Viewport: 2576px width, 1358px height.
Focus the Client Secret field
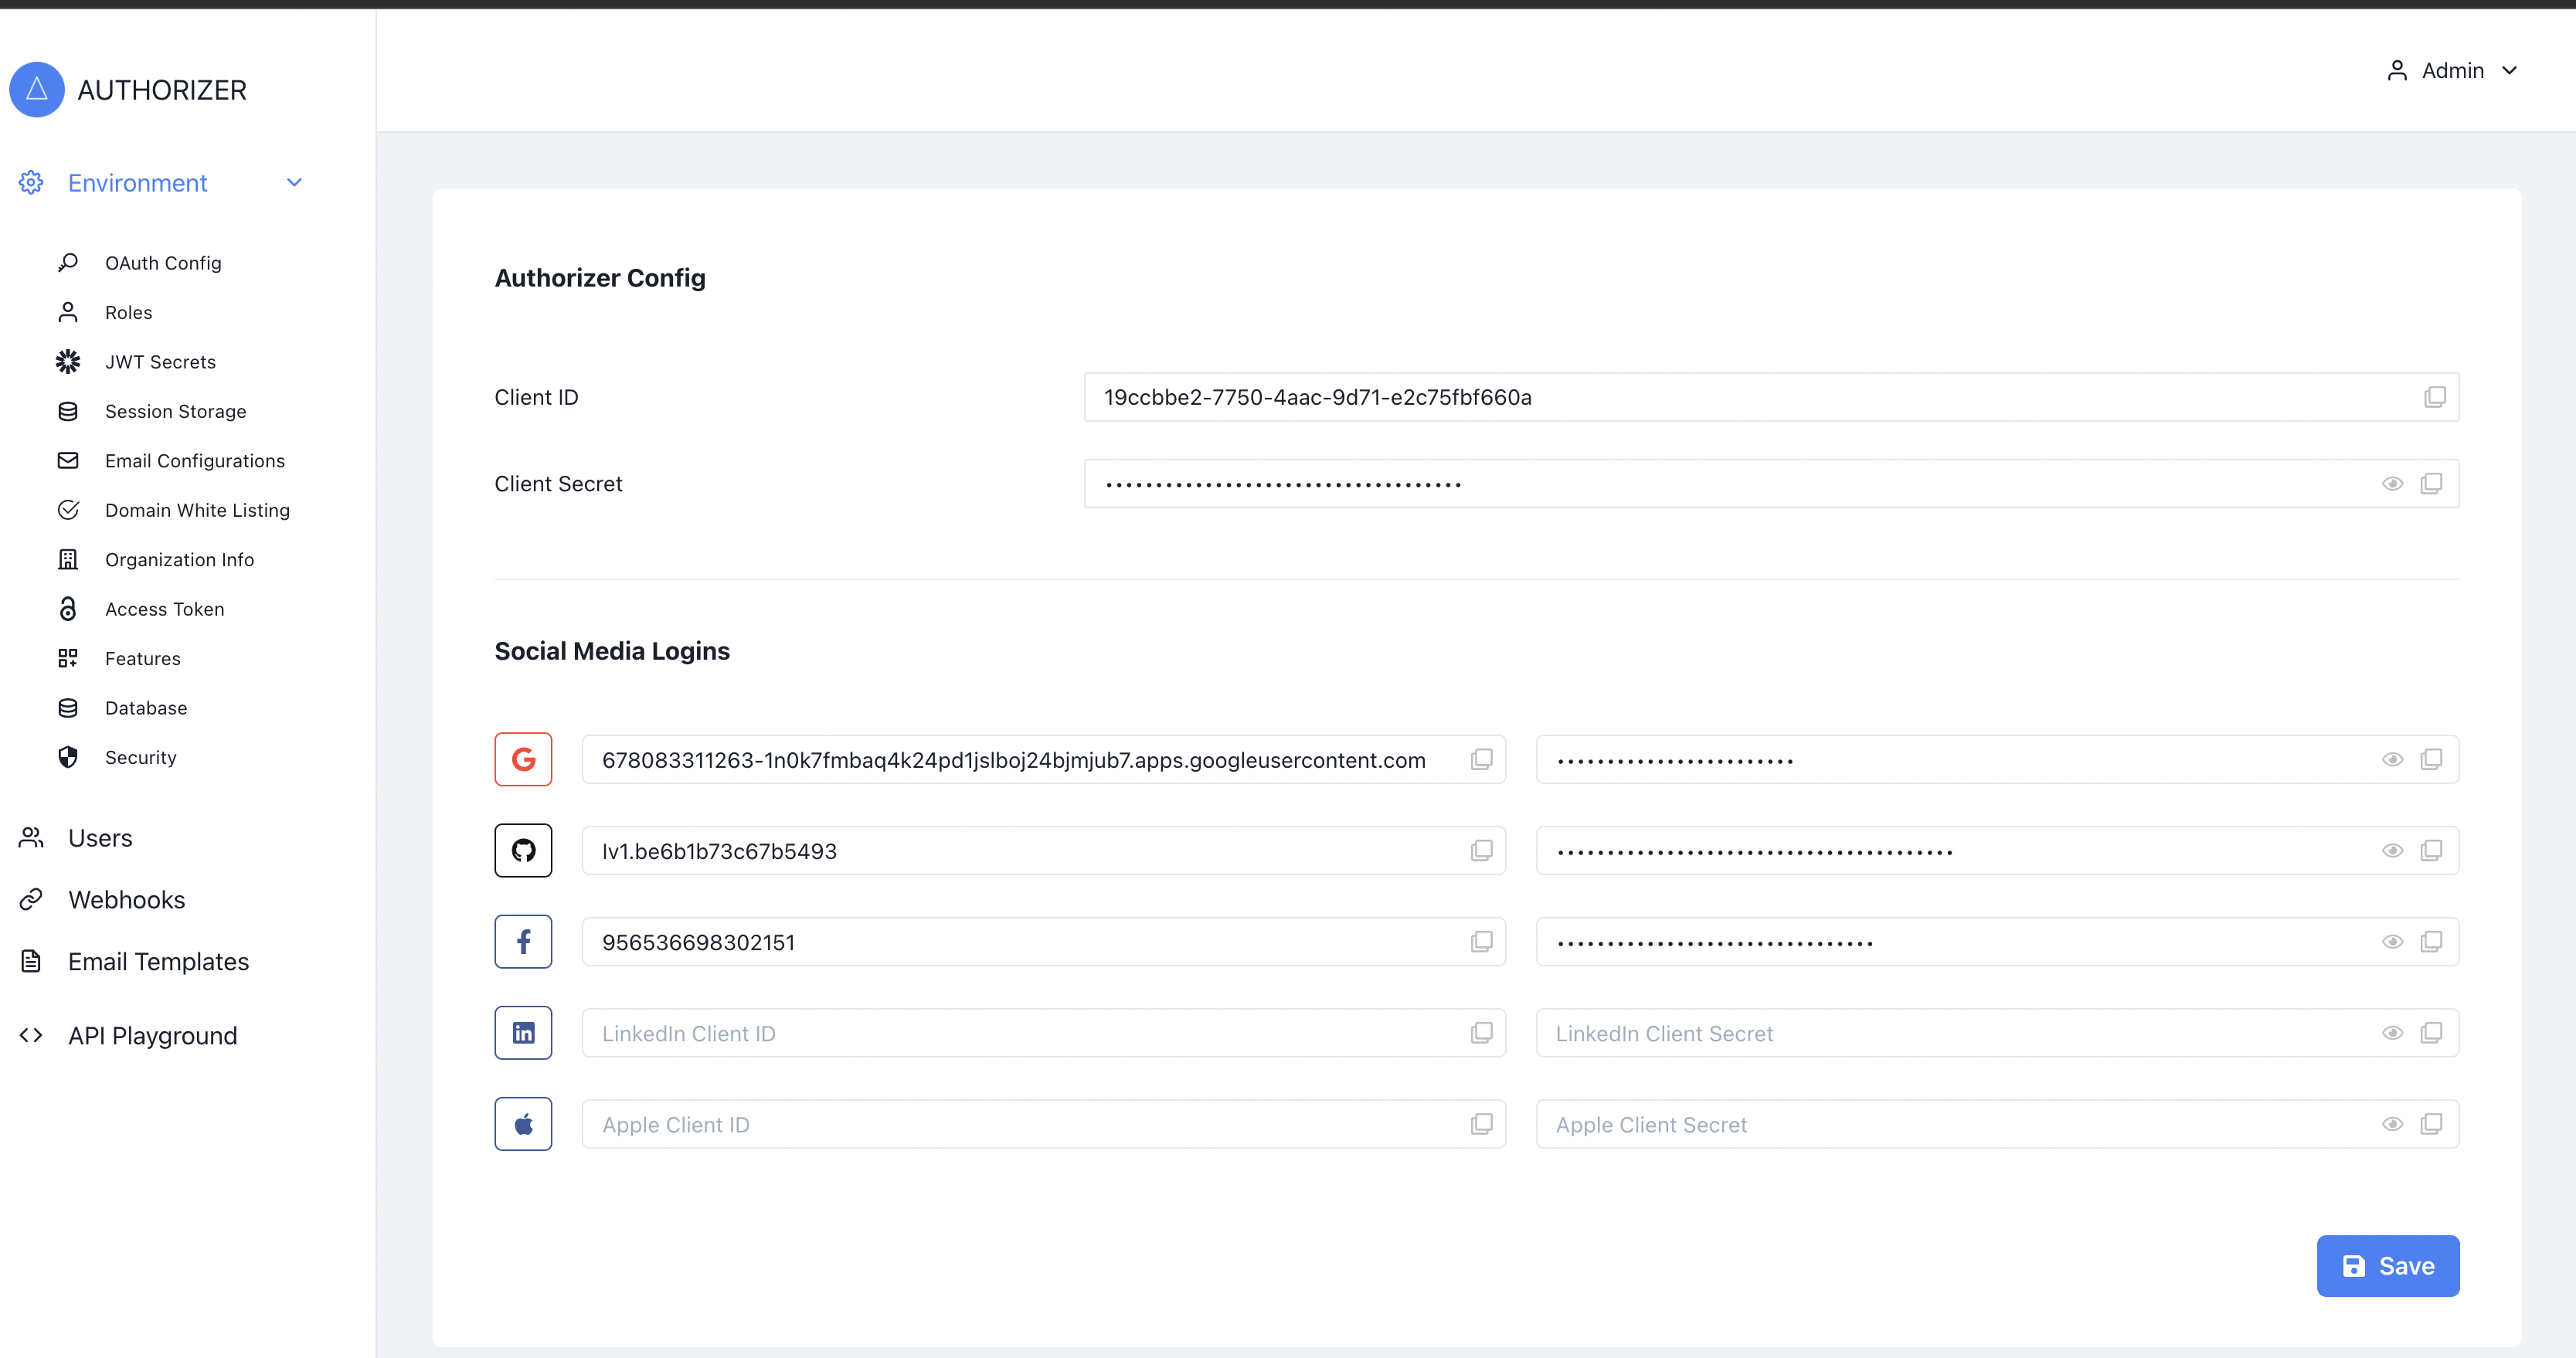tap(1771, 484)
